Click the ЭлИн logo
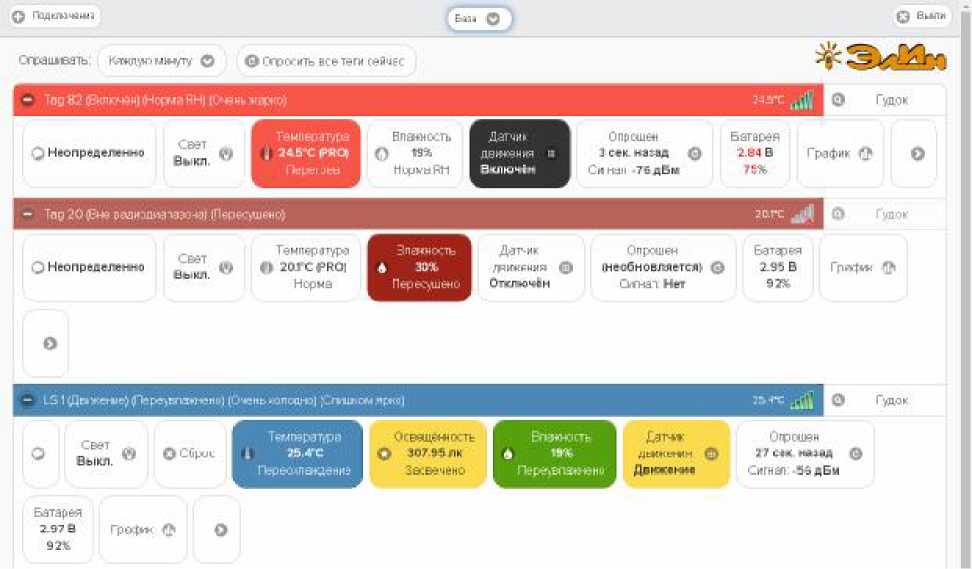Screen dimensions: 972x569 (881, 57)
